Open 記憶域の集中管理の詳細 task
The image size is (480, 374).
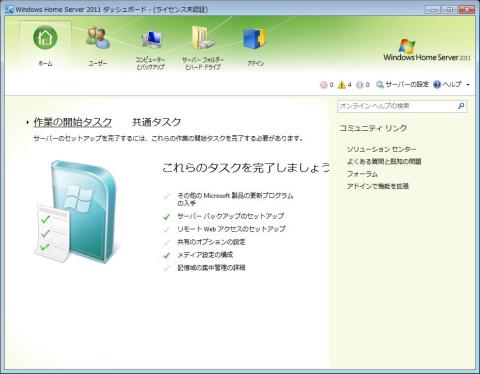coord(211,268)
